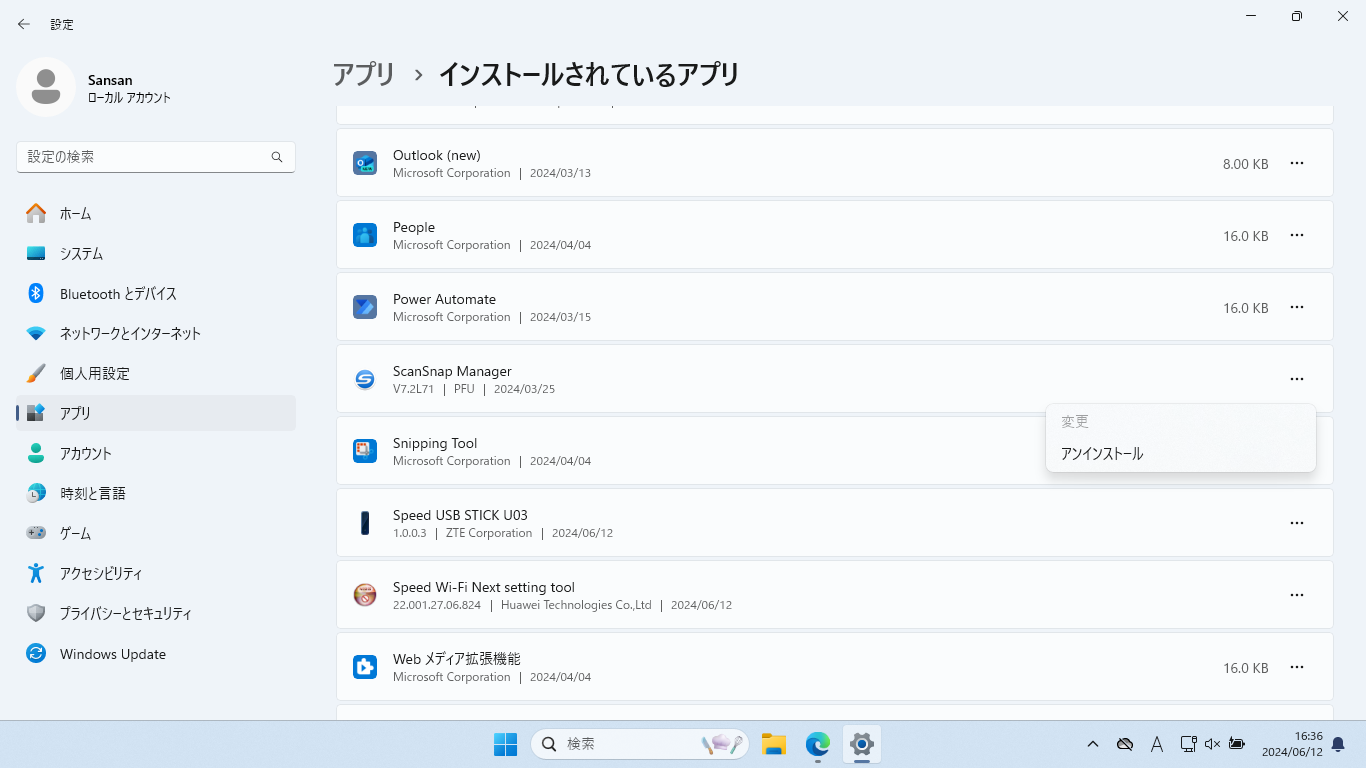Image resolution: width=1366 pixels, height=768 pixels.
Task: Show hidden tray icons chevron
Action: point(1093,744)
